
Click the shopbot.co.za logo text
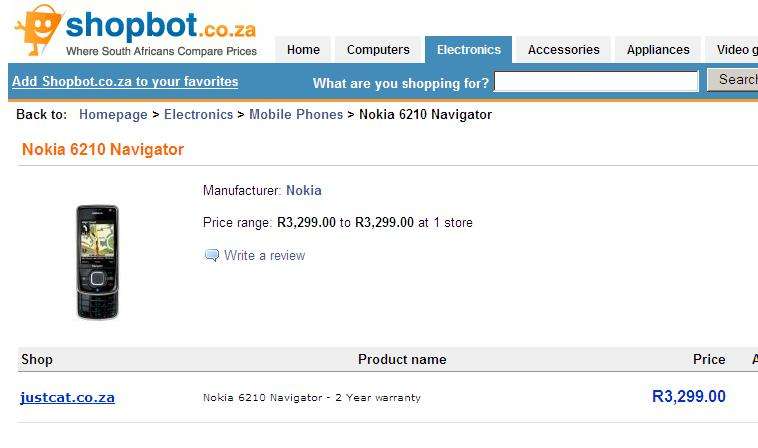coord(160,27)
